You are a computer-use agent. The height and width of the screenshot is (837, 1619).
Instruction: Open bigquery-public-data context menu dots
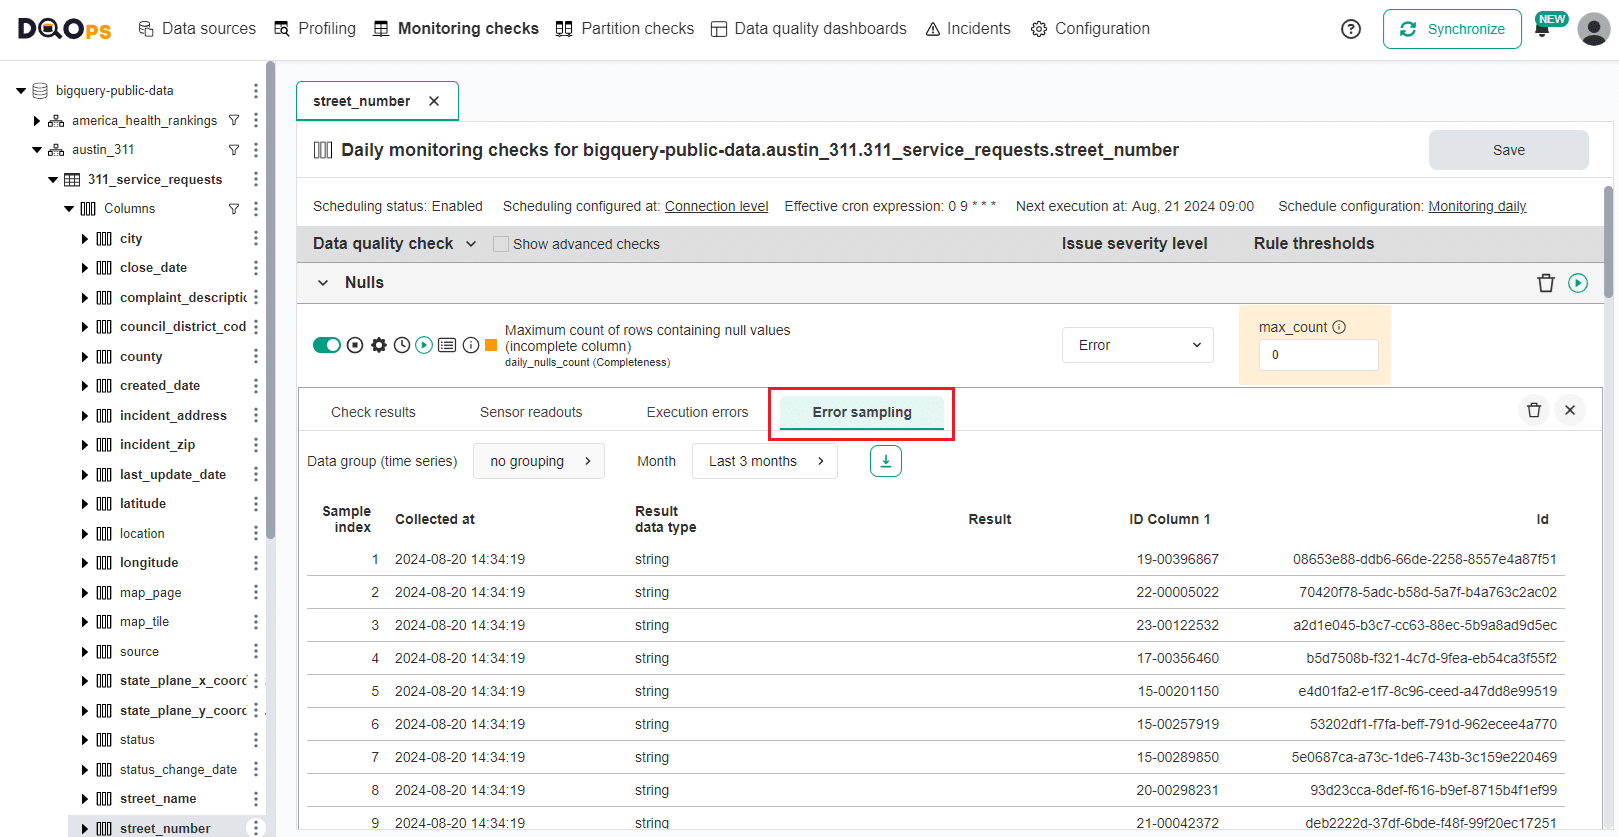(255, 91)
